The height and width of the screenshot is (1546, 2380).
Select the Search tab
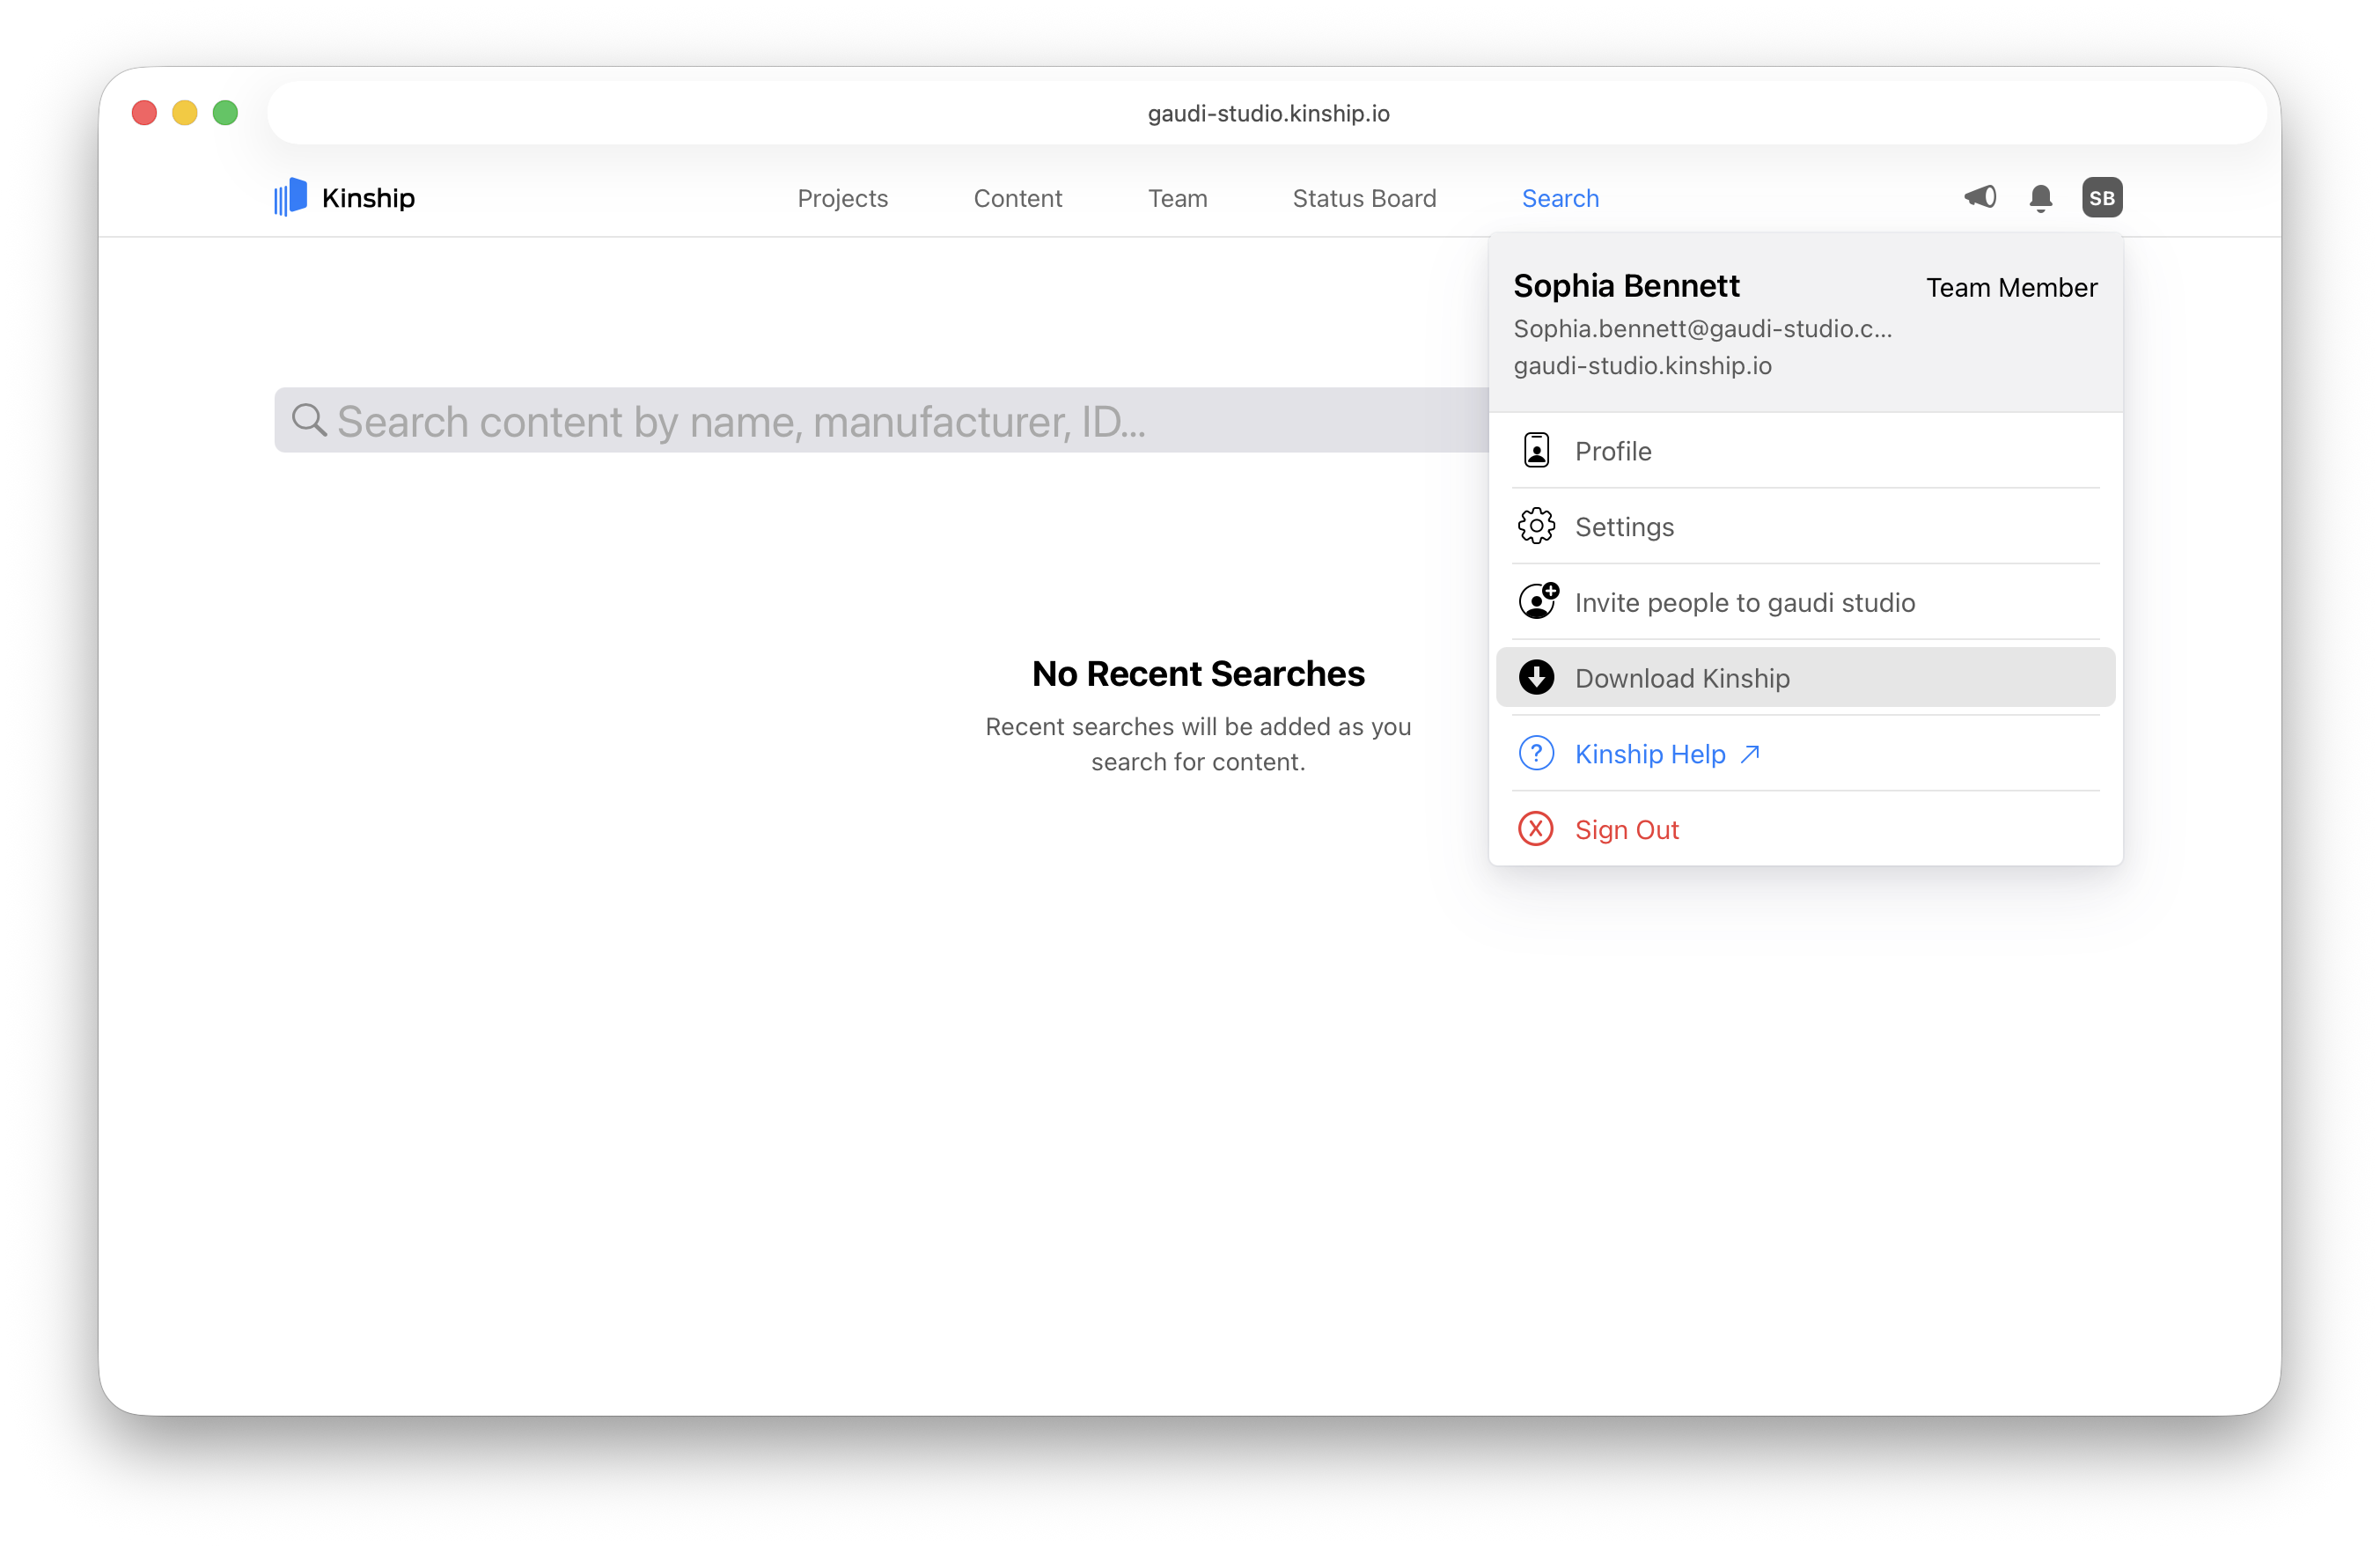(1560, 198)
